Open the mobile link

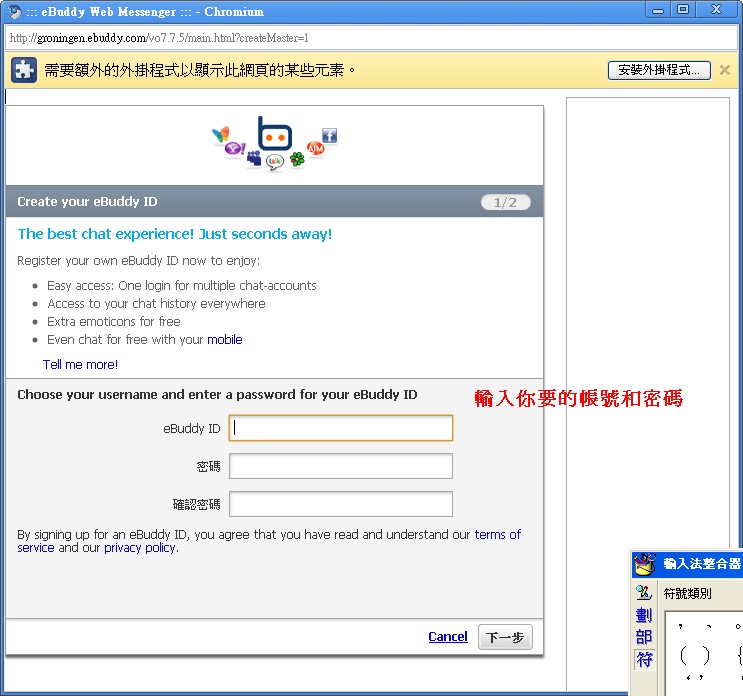(x=225, y=340)
